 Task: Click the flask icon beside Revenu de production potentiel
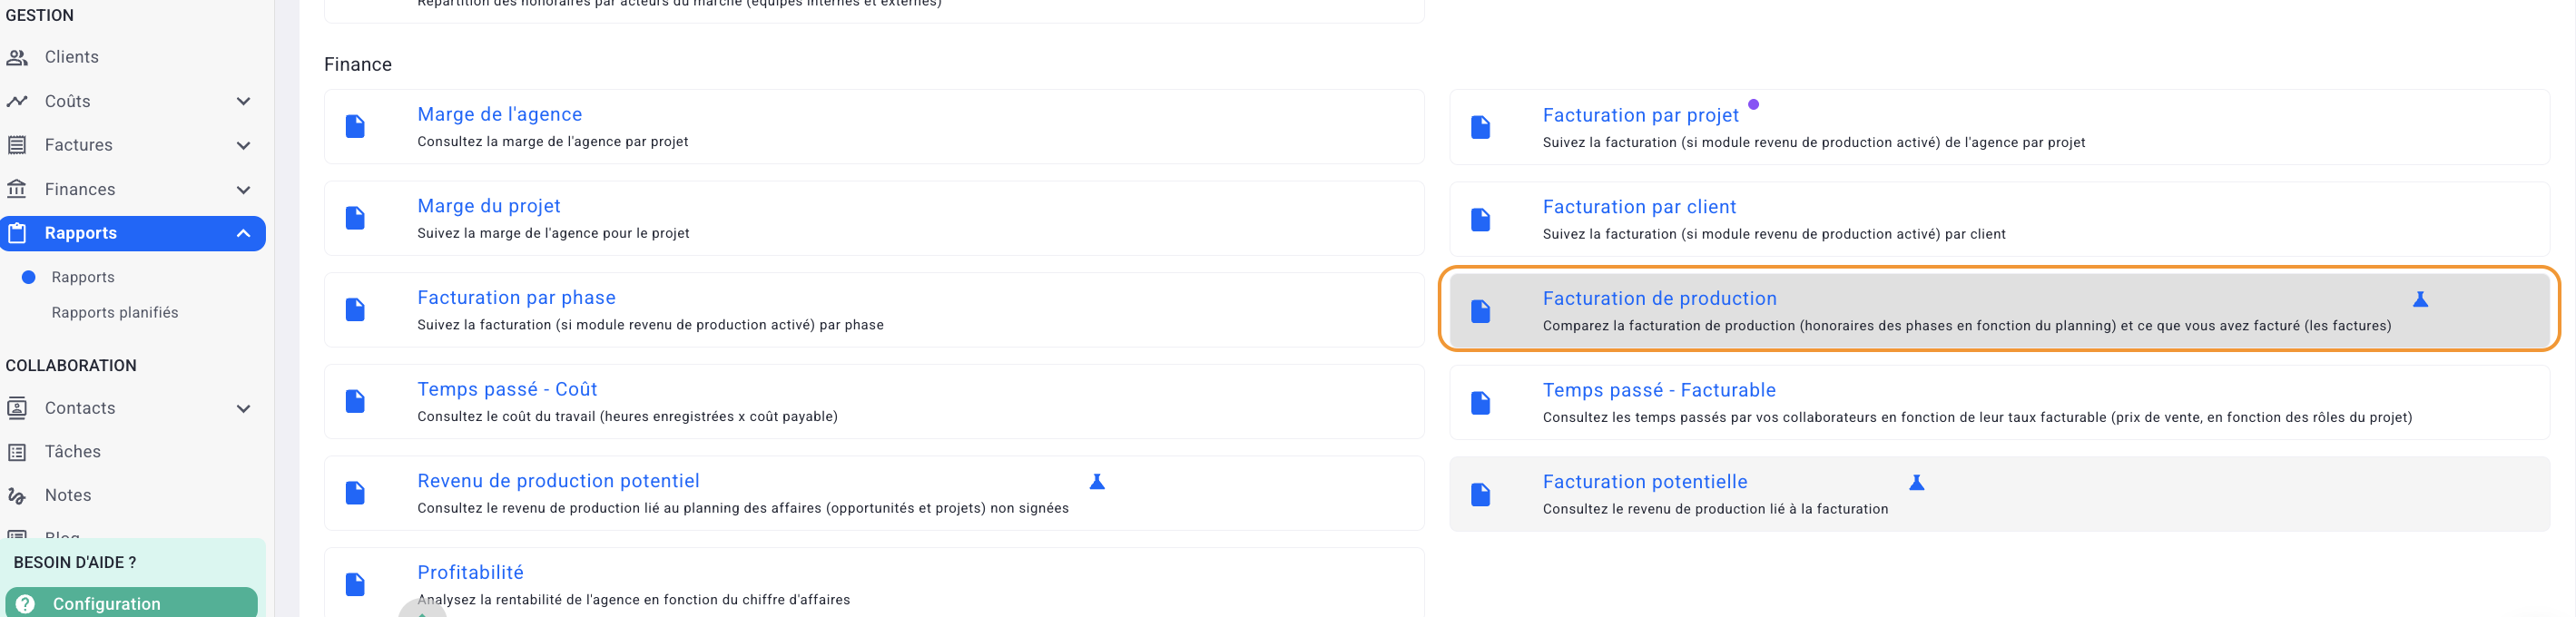click(1097, 482)
